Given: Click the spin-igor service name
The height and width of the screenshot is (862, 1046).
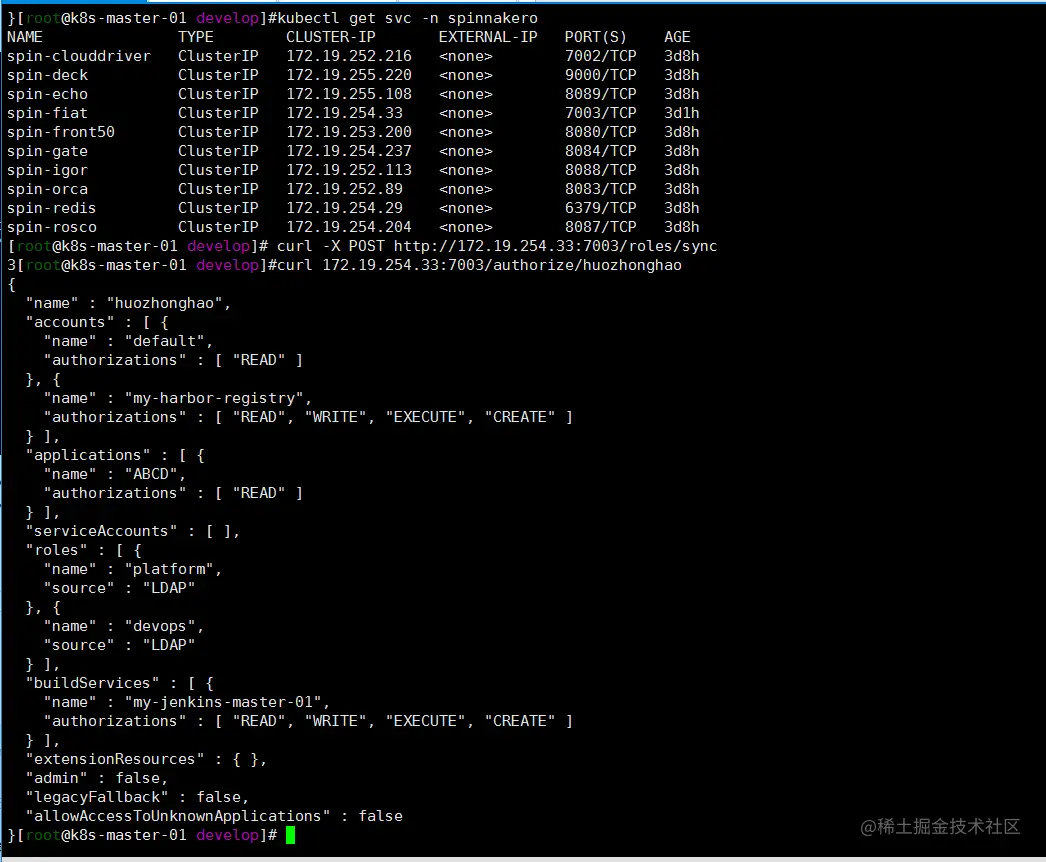Looking at the screenshot, I should point(47,170).
